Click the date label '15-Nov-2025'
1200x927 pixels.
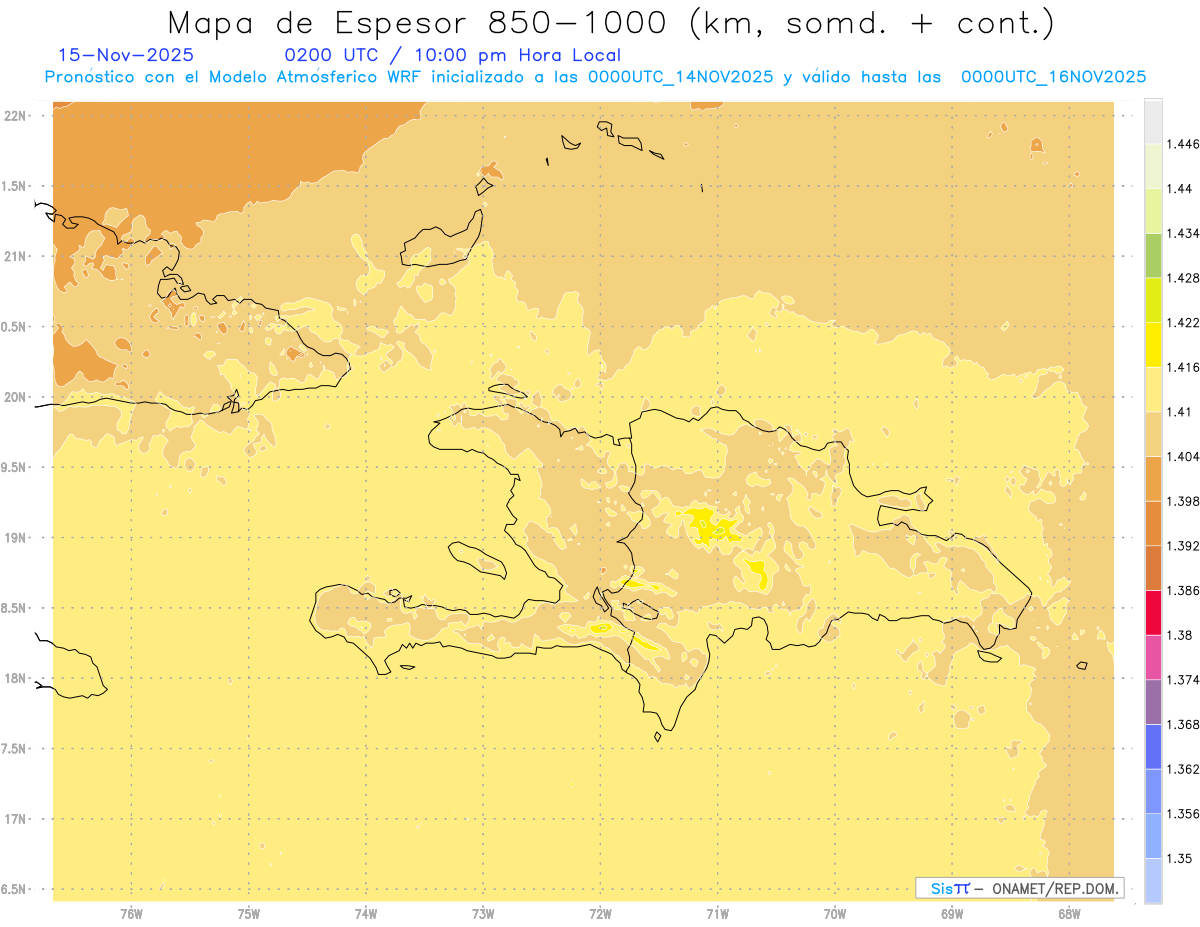(126, 55)
